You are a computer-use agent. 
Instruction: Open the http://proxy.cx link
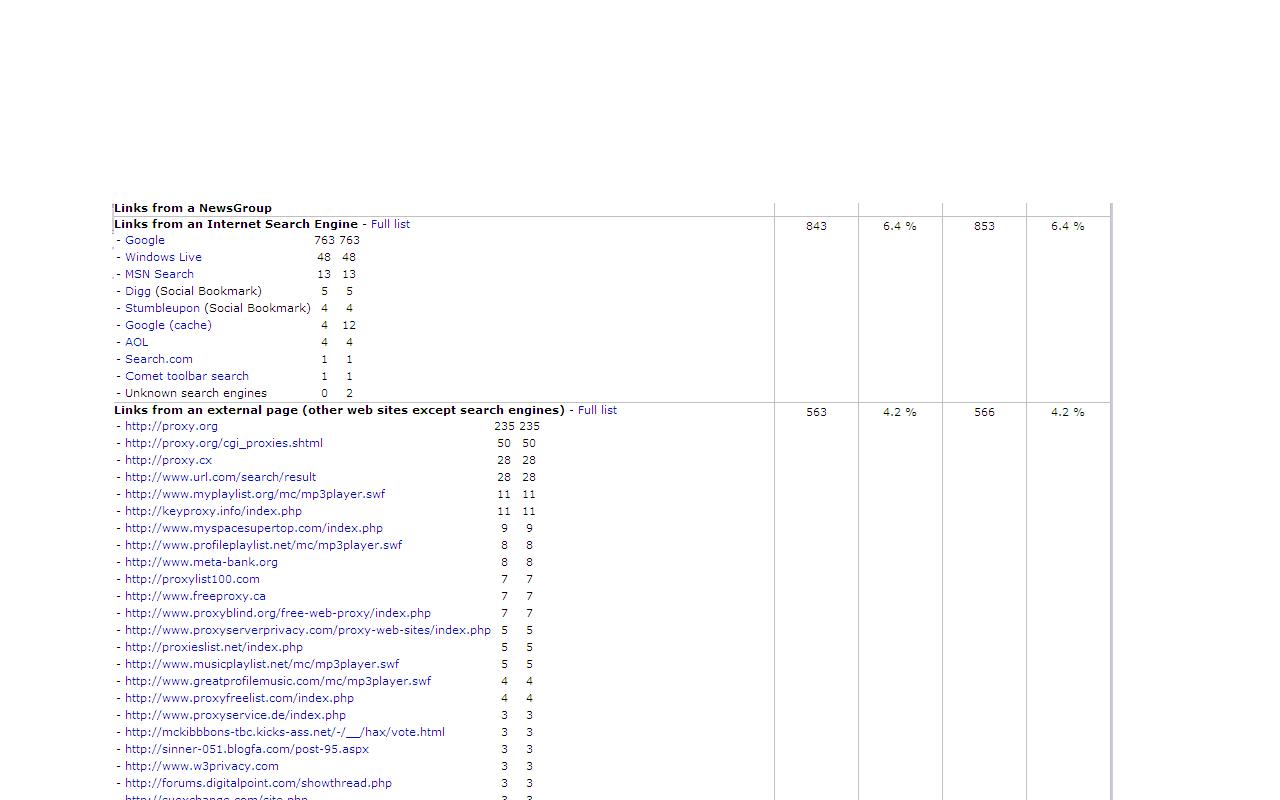(x=168, y=460)
